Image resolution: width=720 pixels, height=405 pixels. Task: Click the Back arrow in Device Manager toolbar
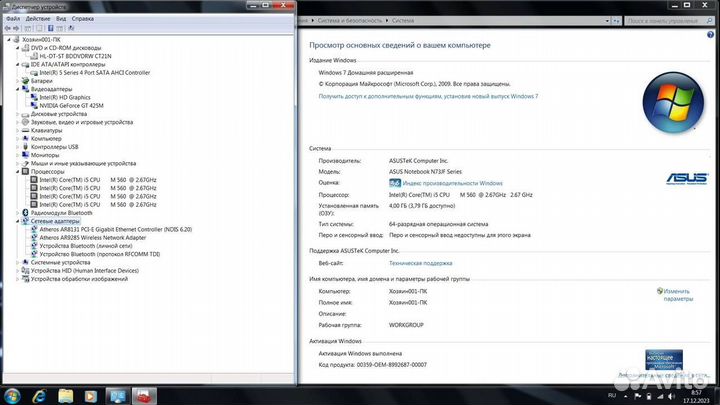[8, 28]
